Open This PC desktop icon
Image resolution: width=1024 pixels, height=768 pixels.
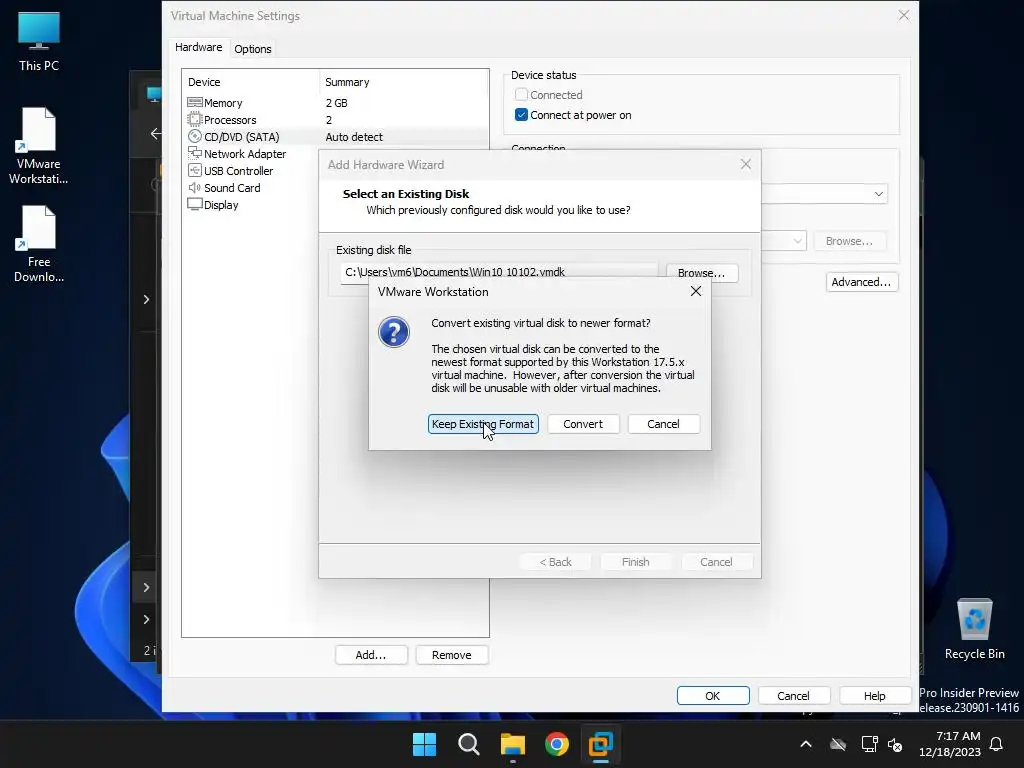tap(39, 41)
